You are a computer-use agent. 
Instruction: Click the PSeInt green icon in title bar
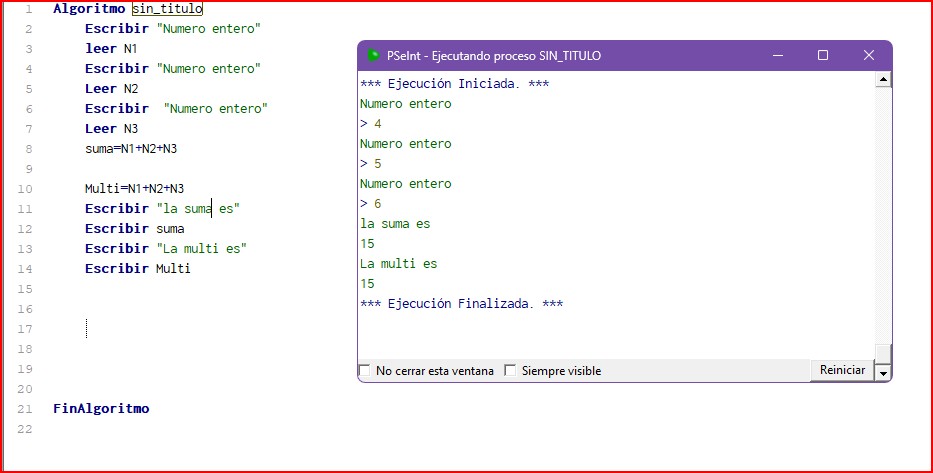coord(373,56)
